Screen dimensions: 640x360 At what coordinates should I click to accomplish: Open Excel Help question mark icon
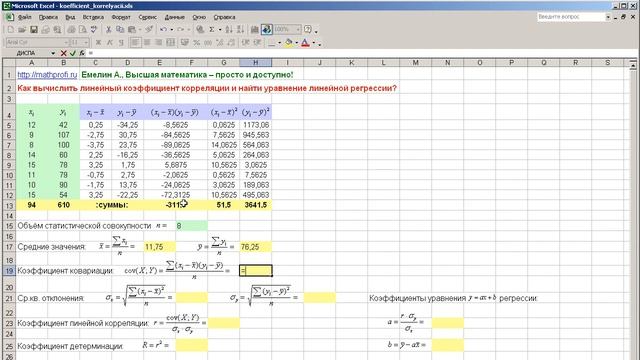coord(307,29)
